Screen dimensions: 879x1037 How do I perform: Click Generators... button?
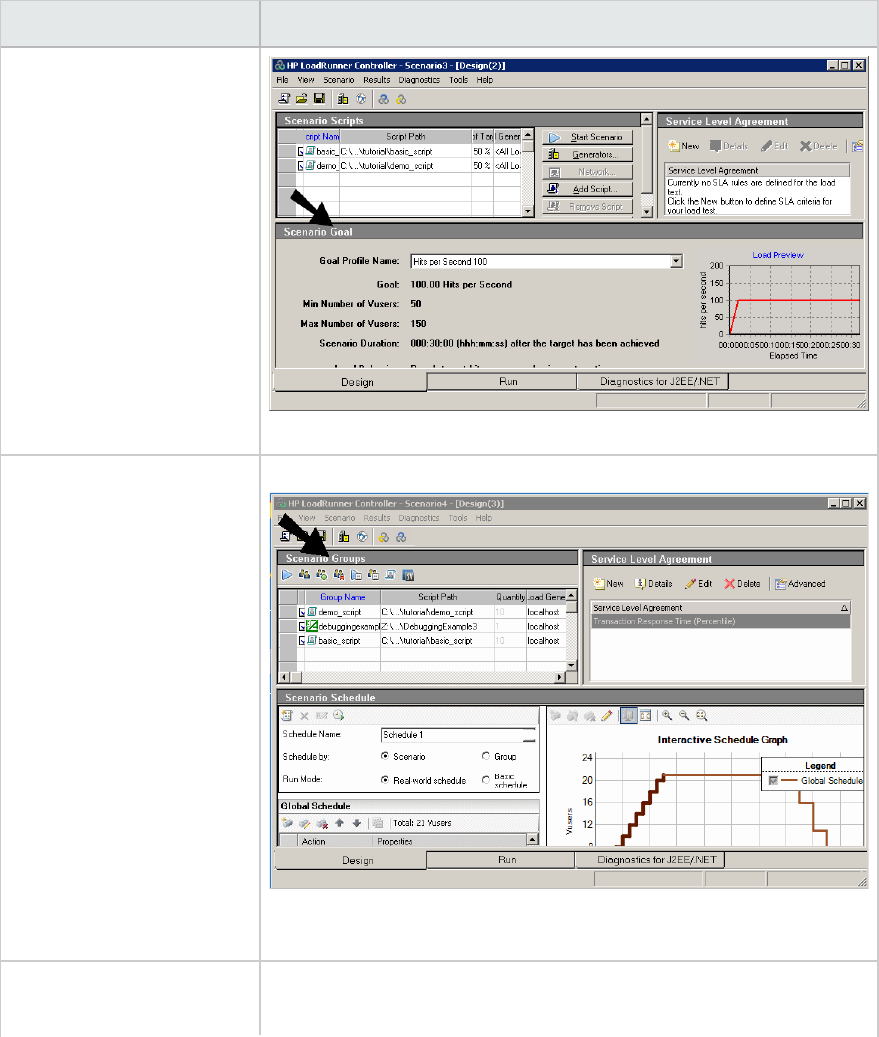587,154
